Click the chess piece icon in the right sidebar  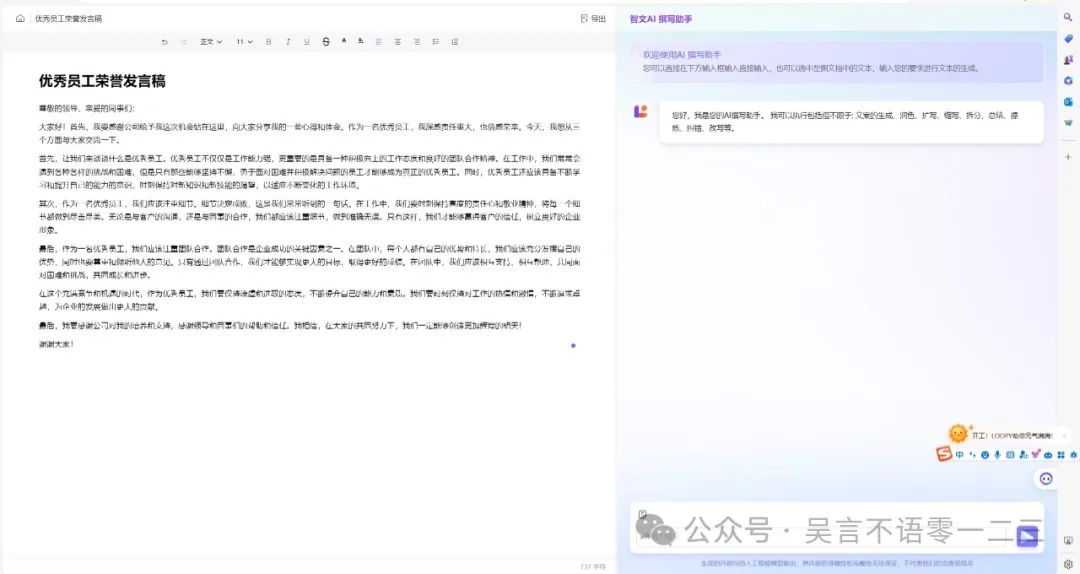[x=1068, y=60]
